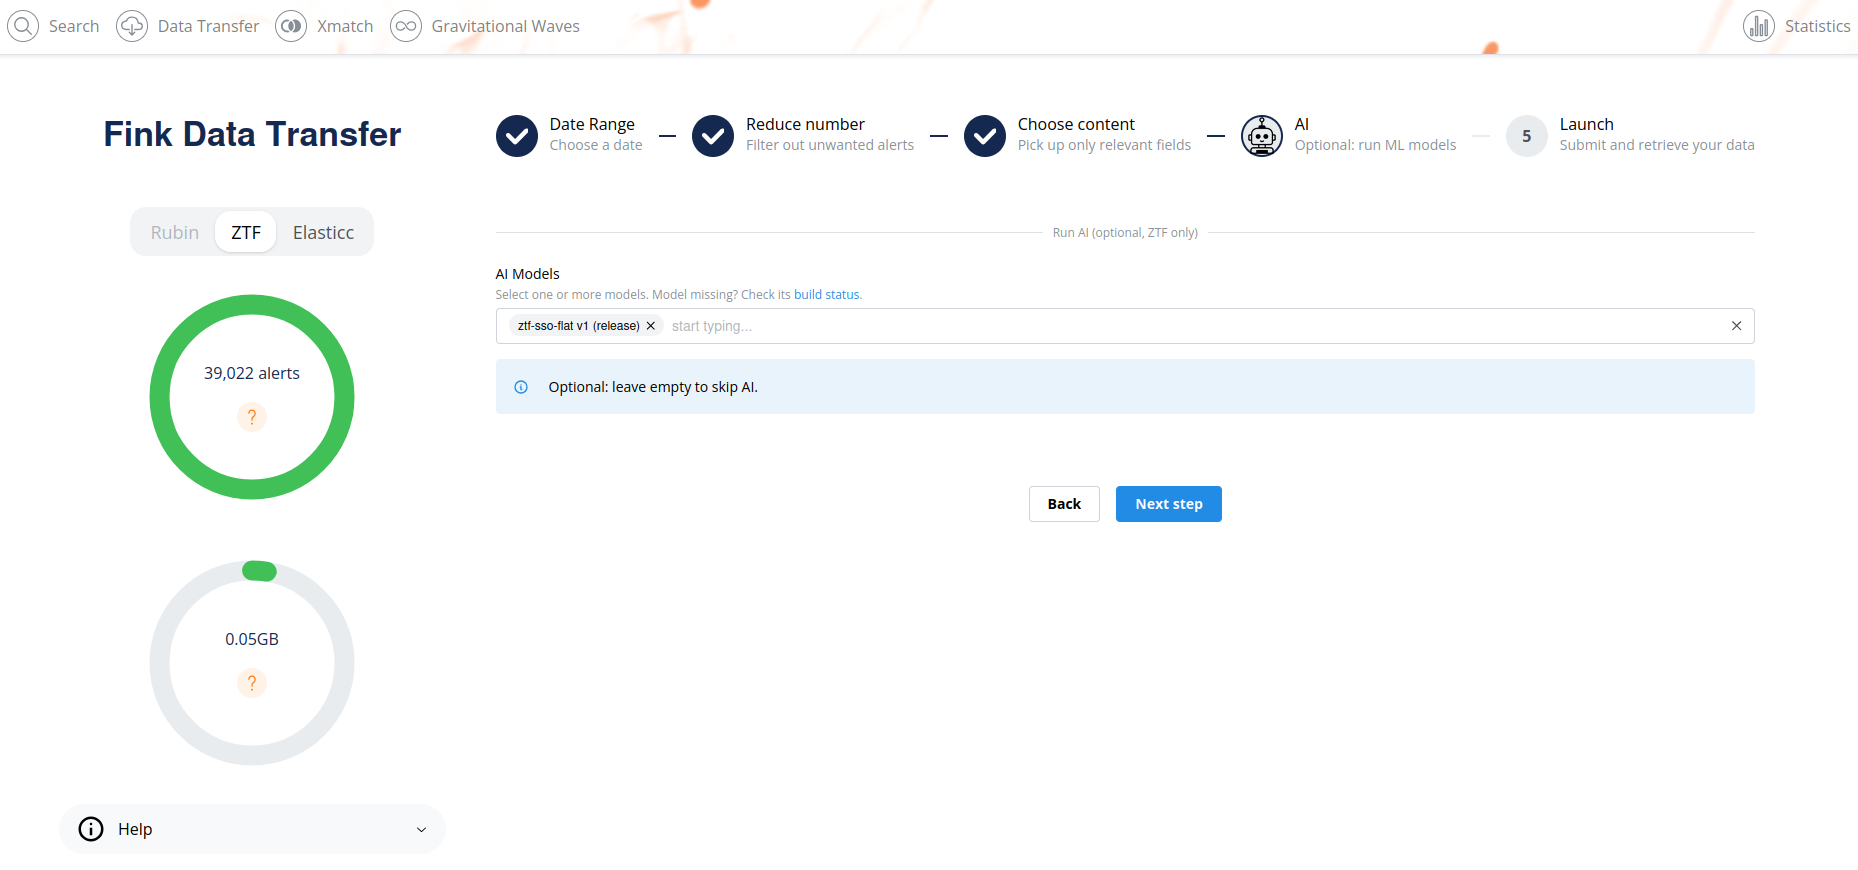1858x870 pixels.
Task: Click the Launch step label
Action: (1587, 124)
